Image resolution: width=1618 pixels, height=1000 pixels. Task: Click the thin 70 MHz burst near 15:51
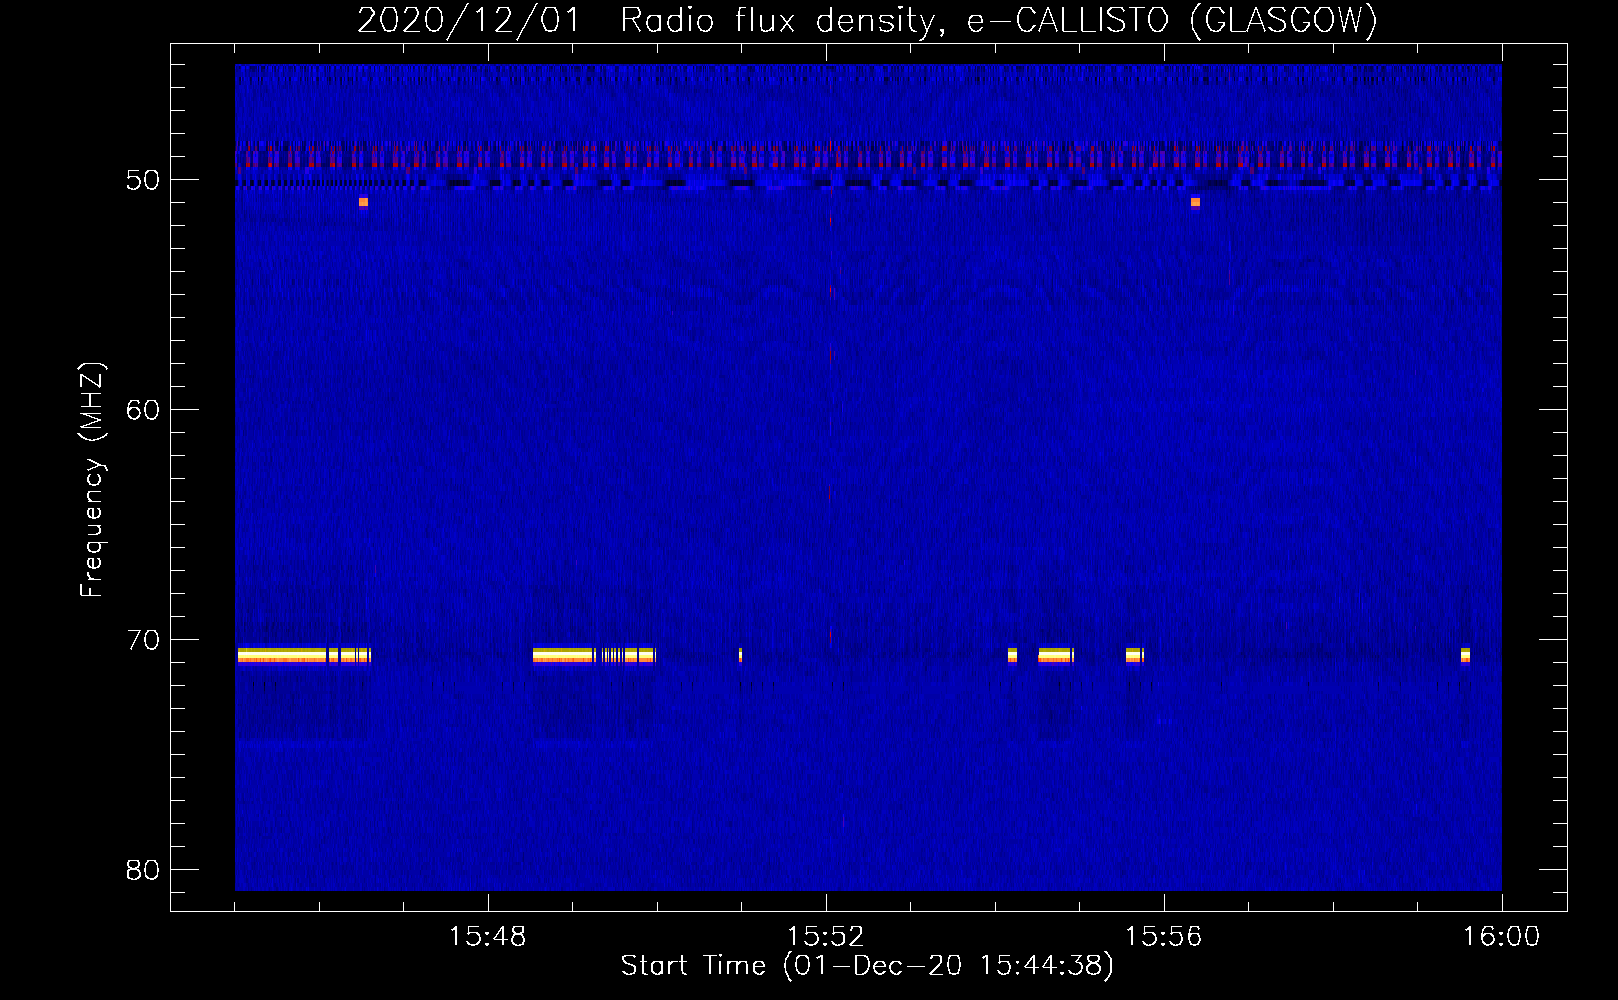(740, 655)
